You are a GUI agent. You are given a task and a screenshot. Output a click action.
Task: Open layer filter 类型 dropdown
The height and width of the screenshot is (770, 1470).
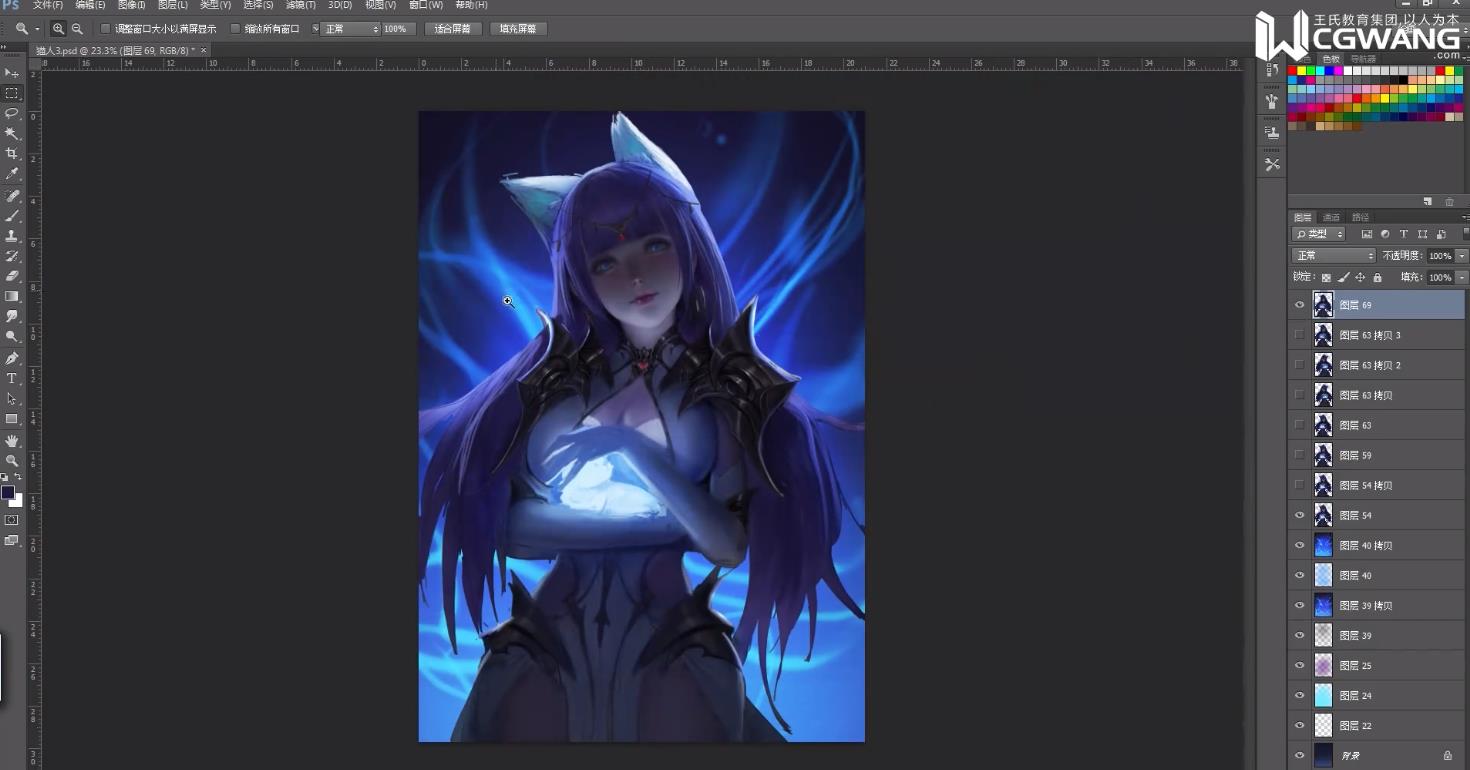(1319, 234)
